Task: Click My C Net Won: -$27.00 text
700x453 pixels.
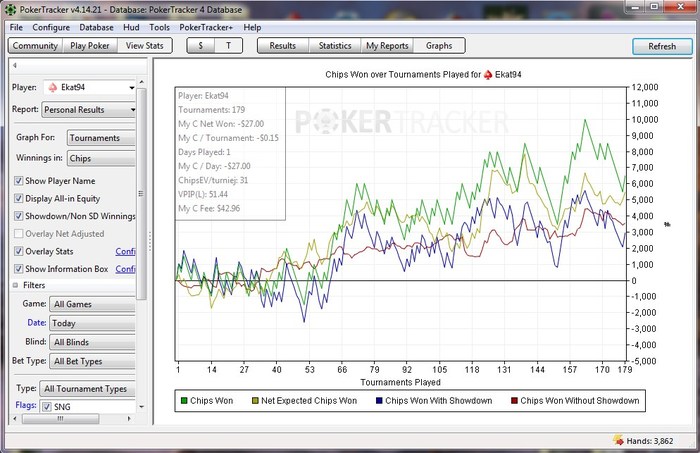Action: [221, 124]
